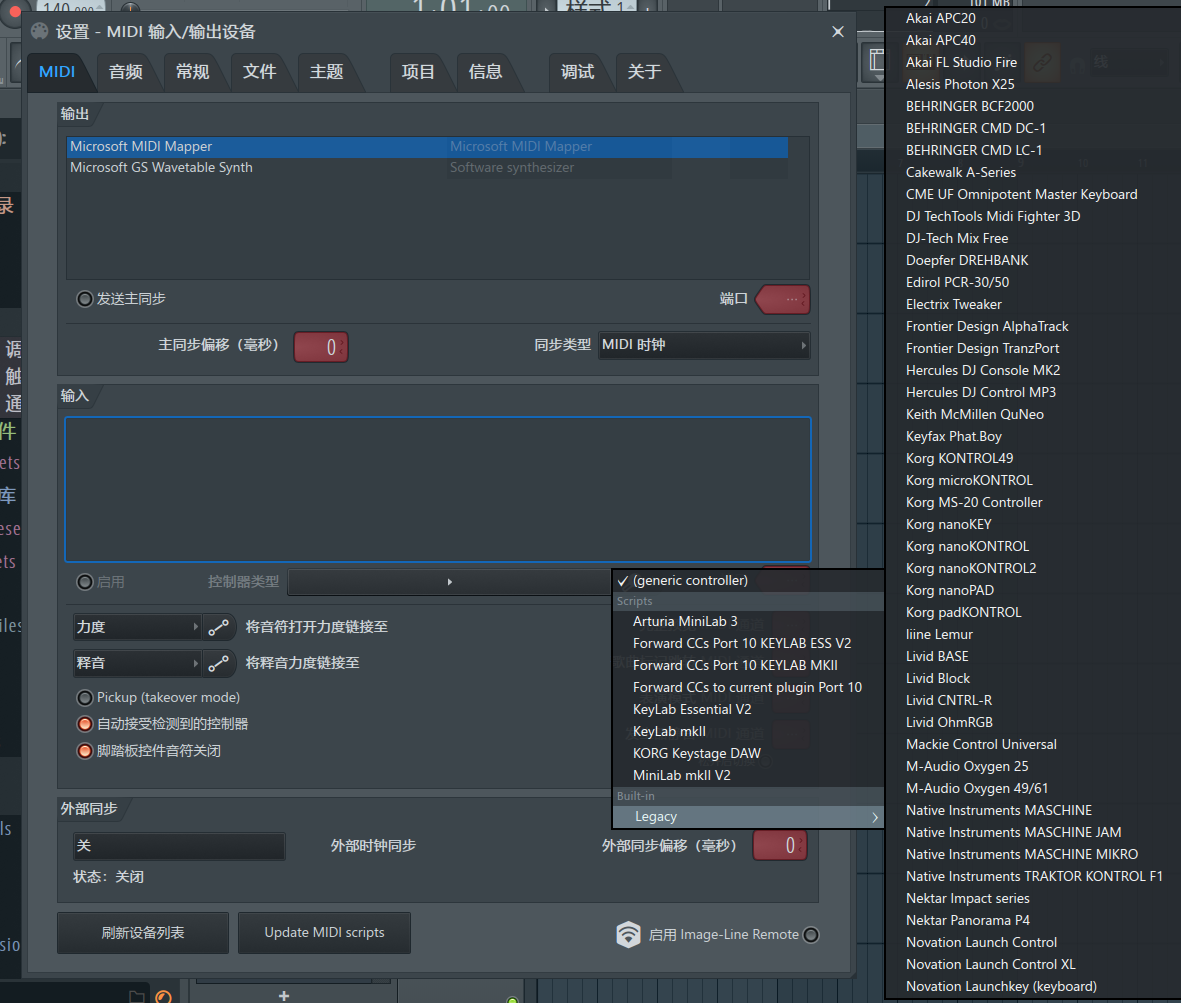Select Forward CCs Port 10 KEYLAB MKII

pos(749,666)
